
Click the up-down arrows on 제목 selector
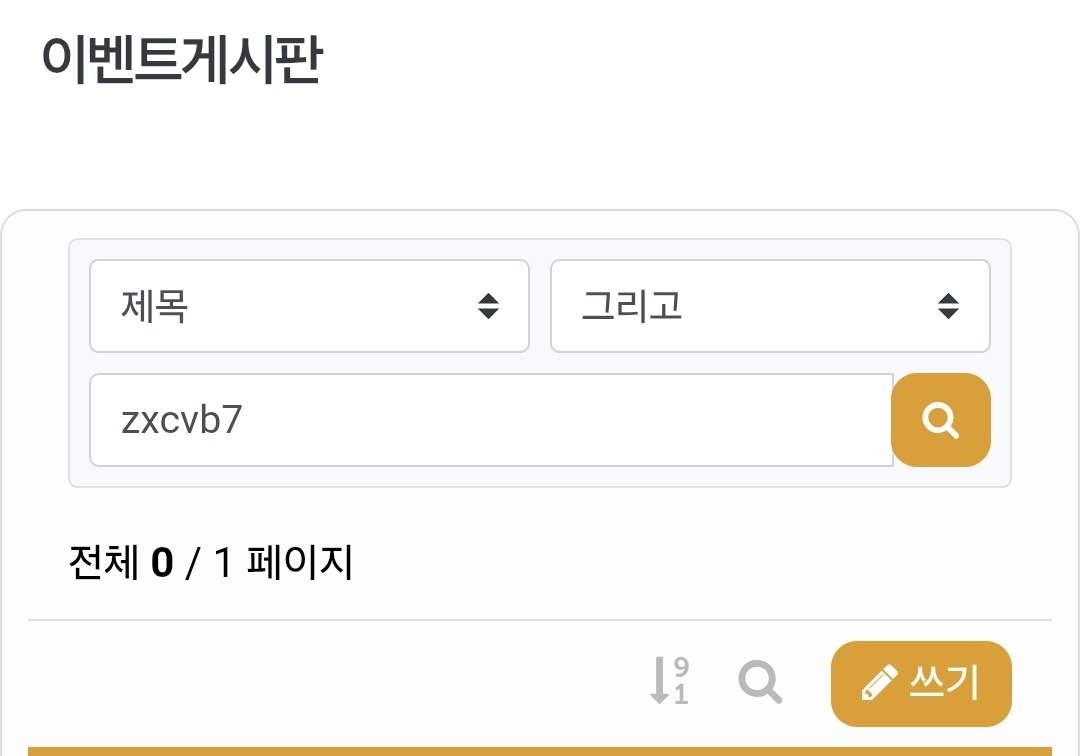click(488, 306)
